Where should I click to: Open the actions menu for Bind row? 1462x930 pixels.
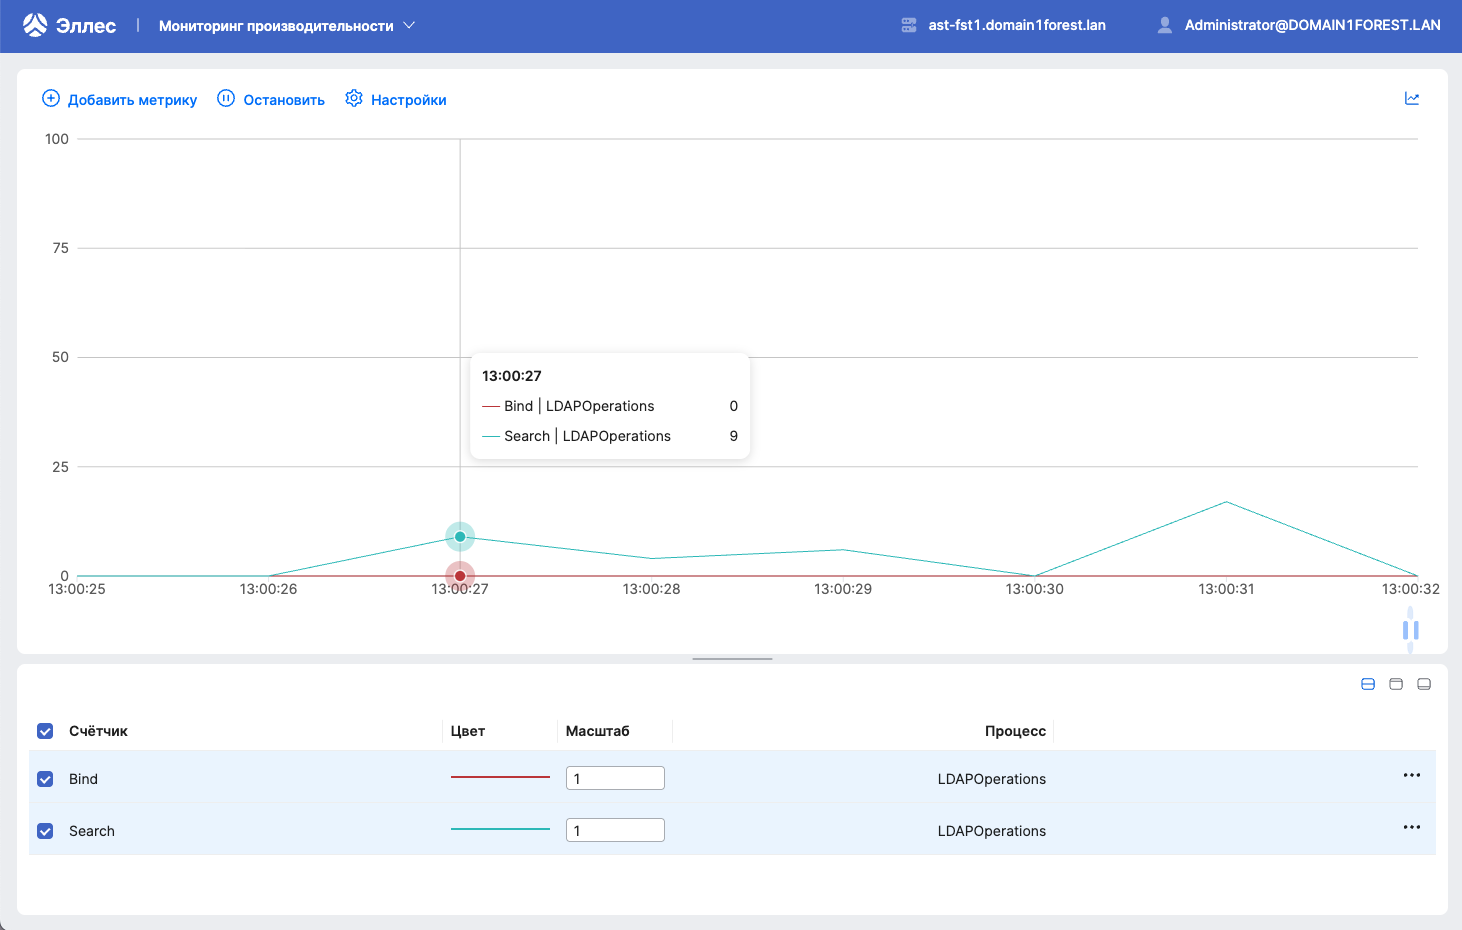coord(1411,774)
